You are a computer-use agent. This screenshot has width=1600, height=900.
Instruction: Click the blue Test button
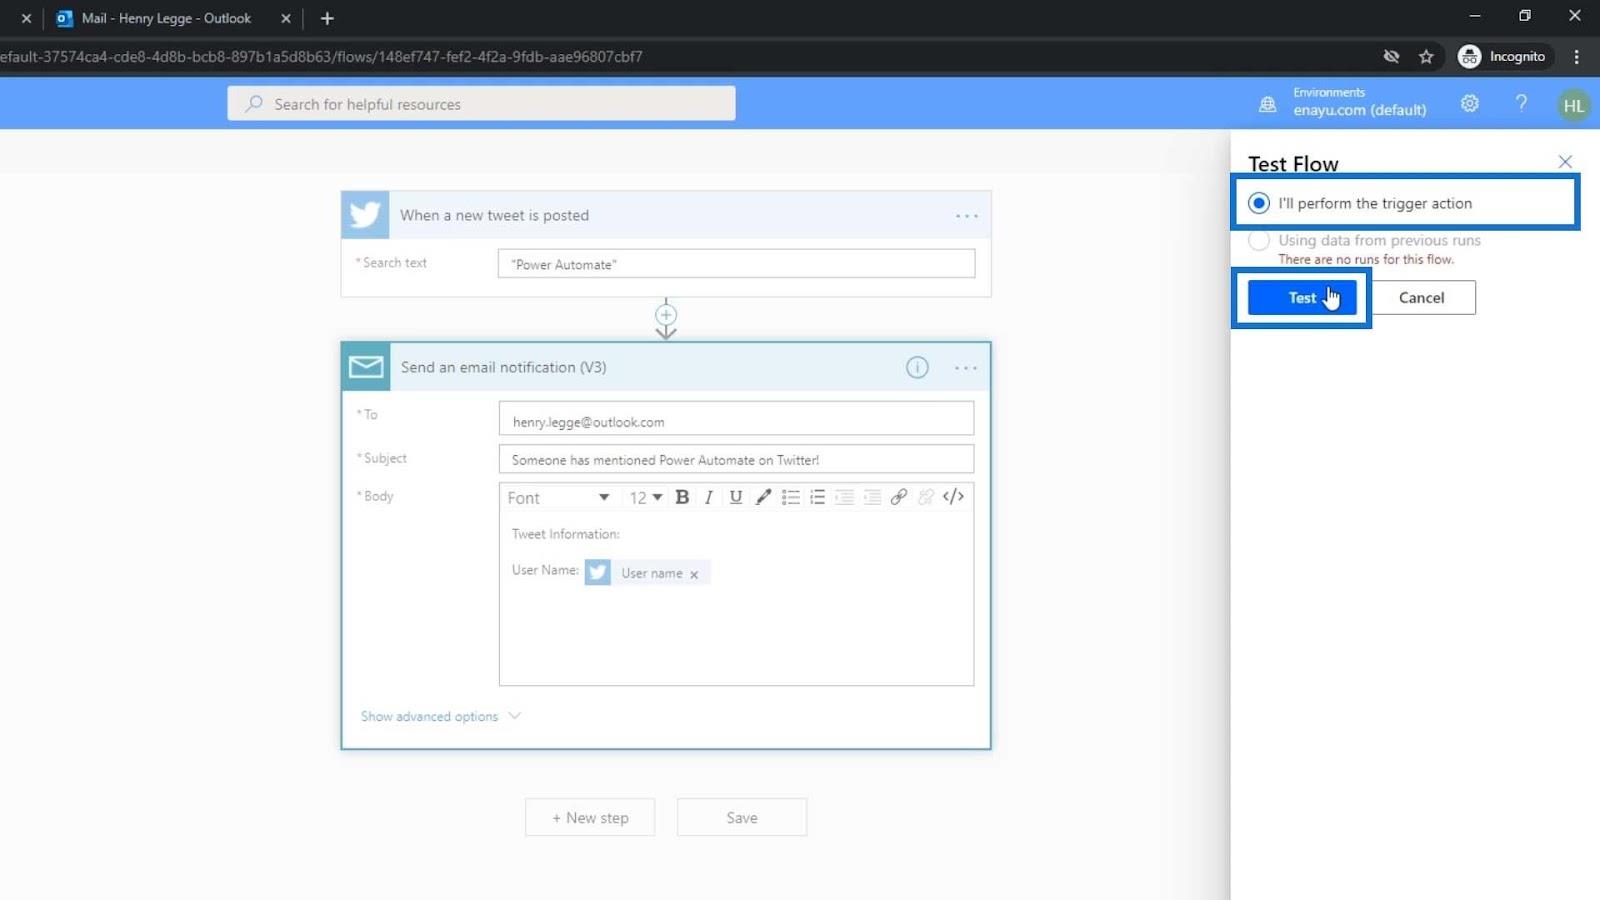tap(1302, 297)
